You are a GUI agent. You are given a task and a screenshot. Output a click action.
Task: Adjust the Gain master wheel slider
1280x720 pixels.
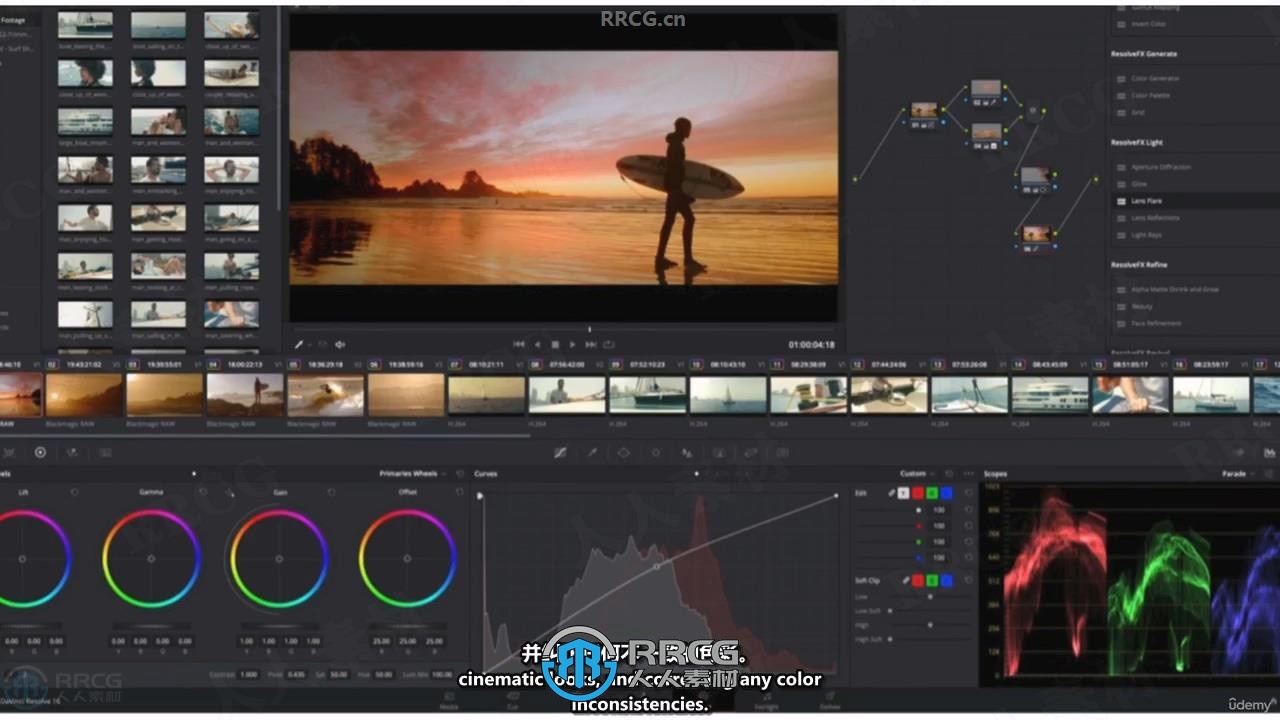[x=279, y=626]
